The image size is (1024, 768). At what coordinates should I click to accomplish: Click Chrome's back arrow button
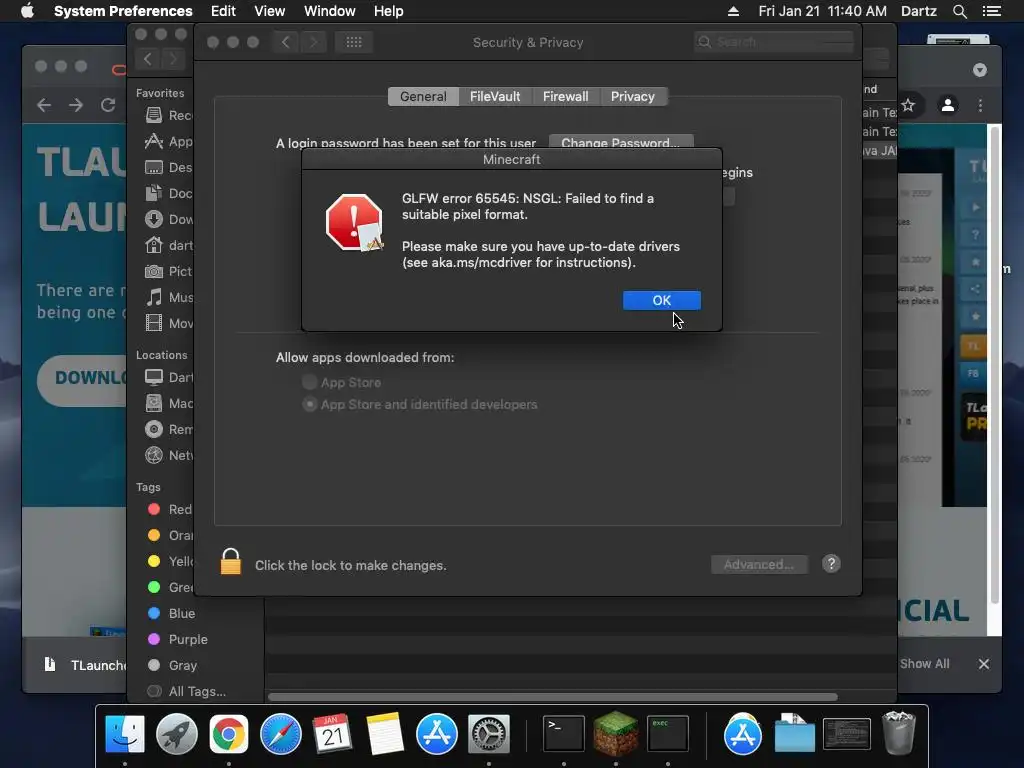(44, 105)
